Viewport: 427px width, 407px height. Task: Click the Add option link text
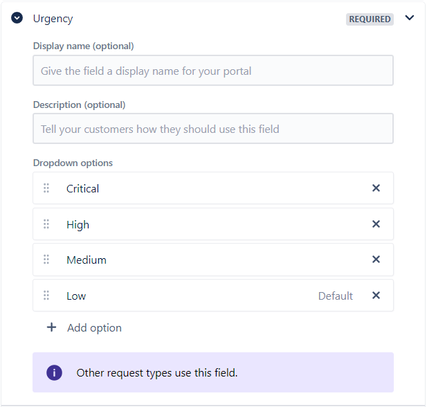(x=94, y=328)
